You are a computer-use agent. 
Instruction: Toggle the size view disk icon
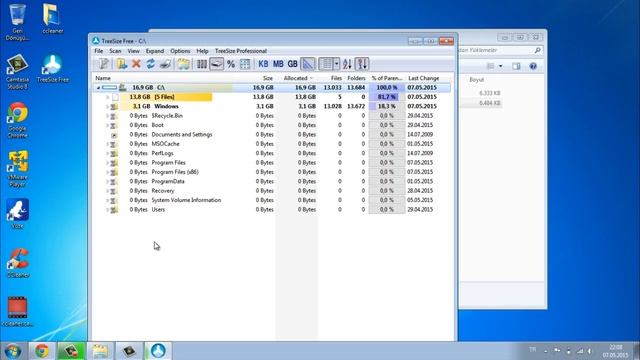coord(216,64)
